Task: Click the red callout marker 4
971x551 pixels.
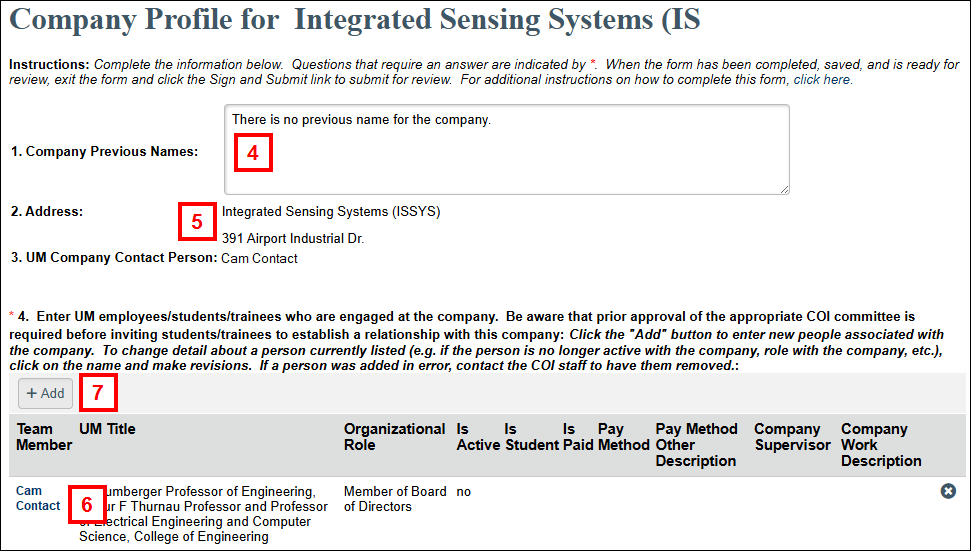Action: [253, 152]
